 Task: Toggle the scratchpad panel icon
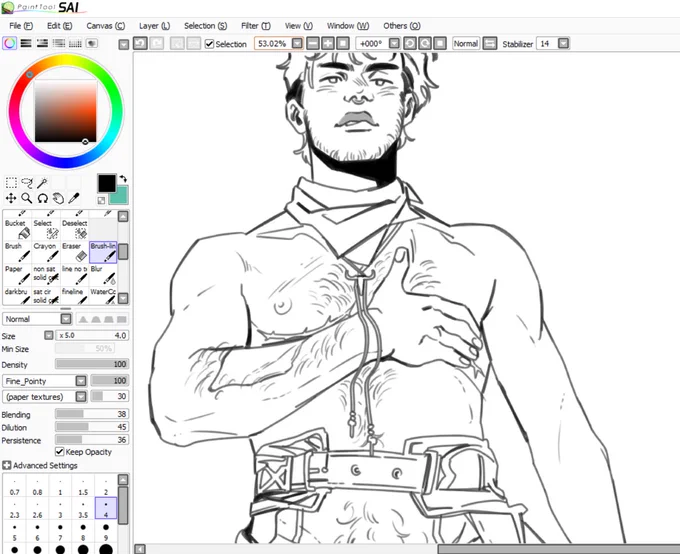pyautogui.click(x=92, y=43)
